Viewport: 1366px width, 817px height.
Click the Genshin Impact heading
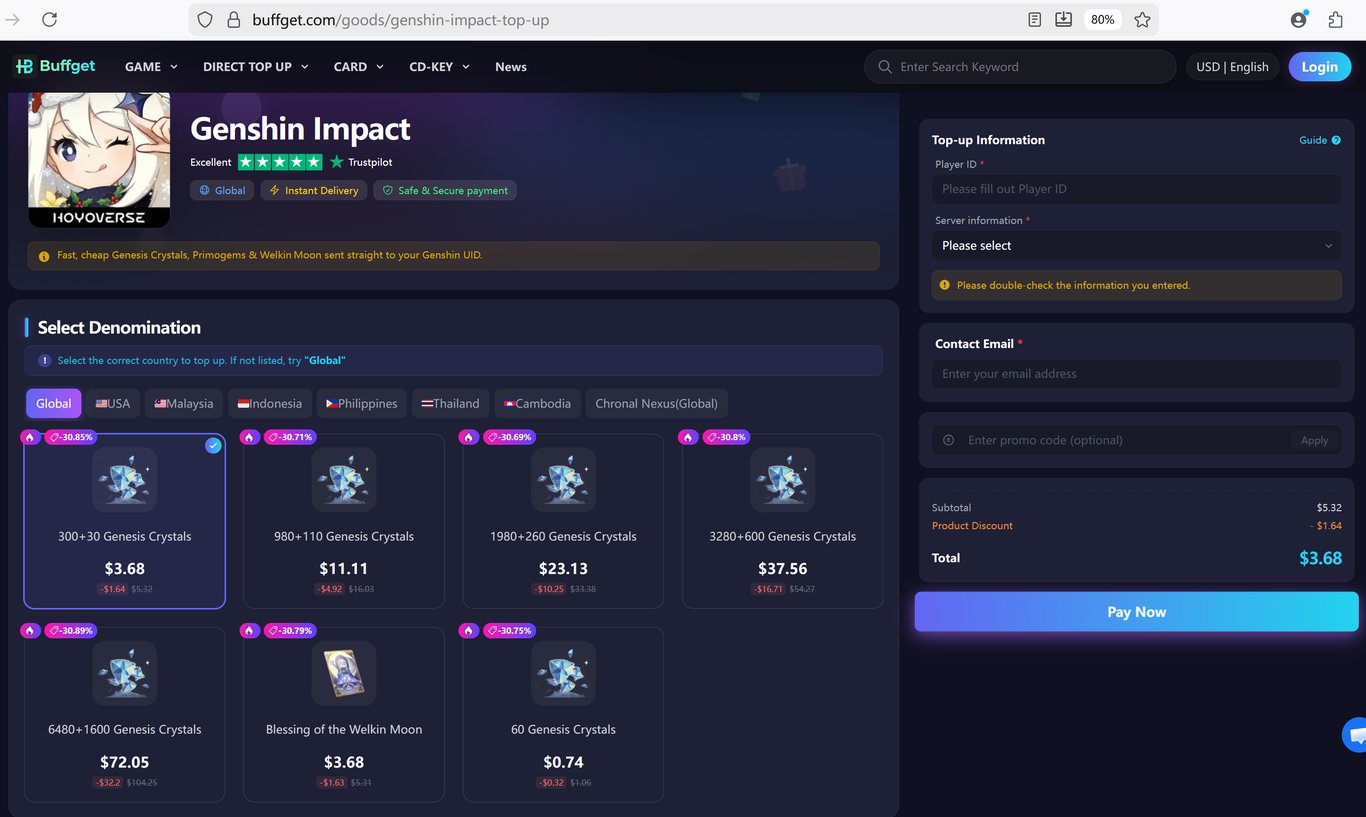pos(300,129)
